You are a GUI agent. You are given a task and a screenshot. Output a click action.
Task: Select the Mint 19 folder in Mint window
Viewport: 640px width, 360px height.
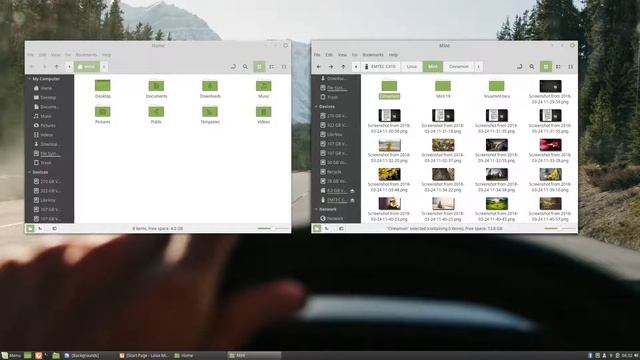click(x=443, y=89)
